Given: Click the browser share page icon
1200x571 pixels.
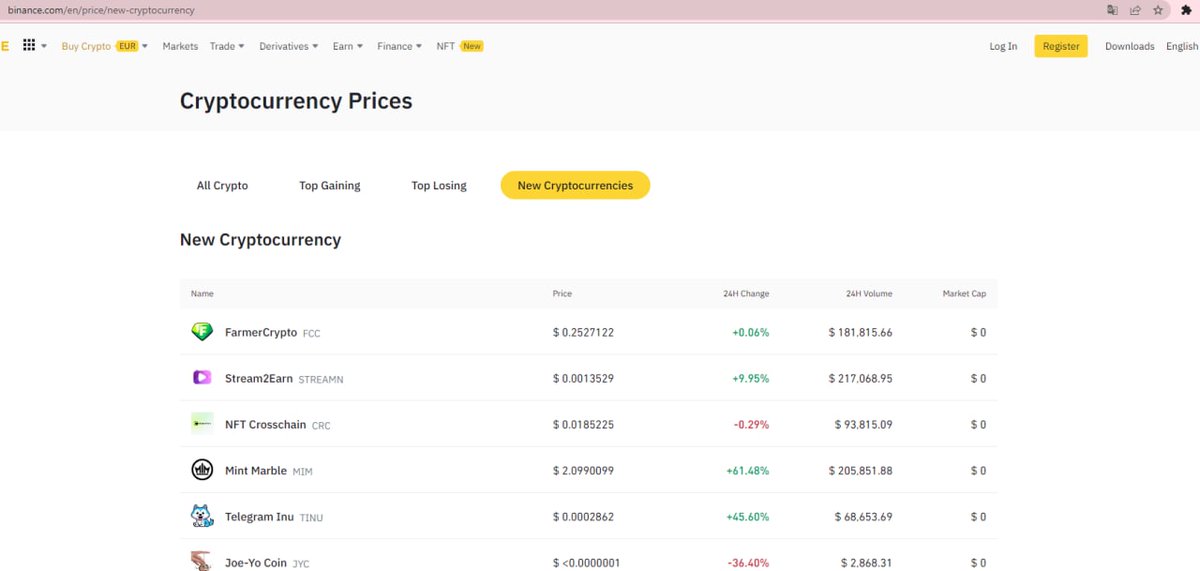Looking at the screenshot, I should [x=1135, y=10].
